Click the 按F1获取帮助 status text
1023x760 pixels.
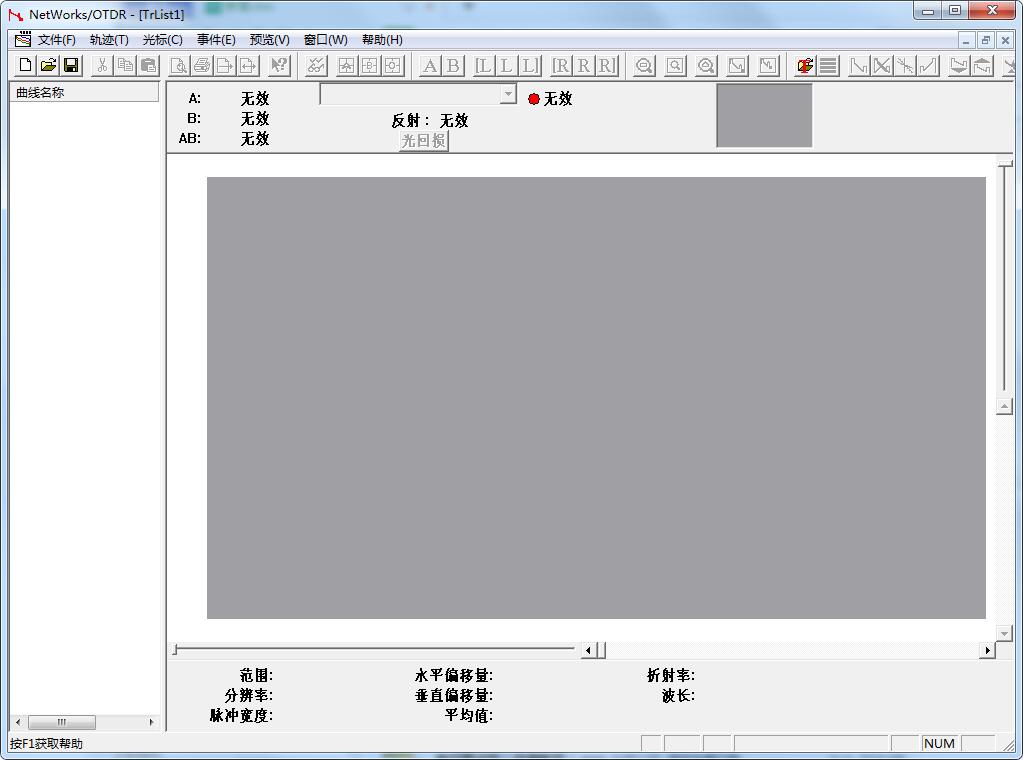point(46,744)
